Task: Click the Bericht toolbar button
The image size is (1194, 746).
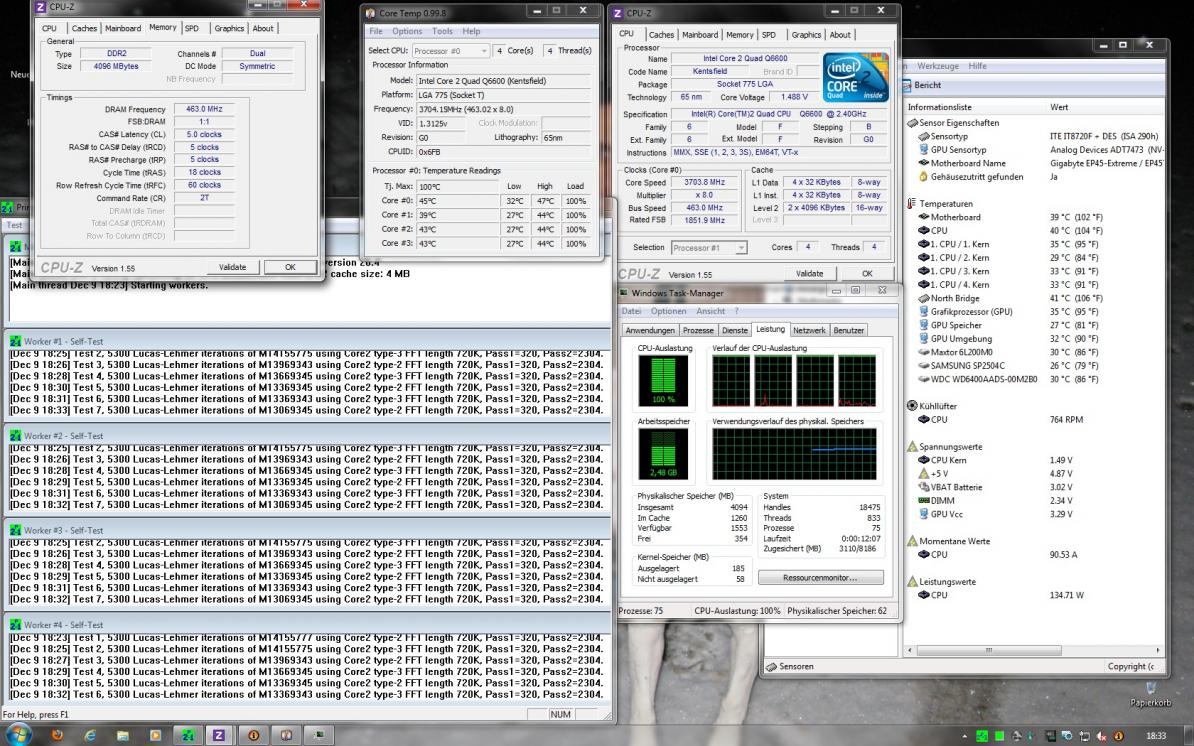Action: coord(921,85)
